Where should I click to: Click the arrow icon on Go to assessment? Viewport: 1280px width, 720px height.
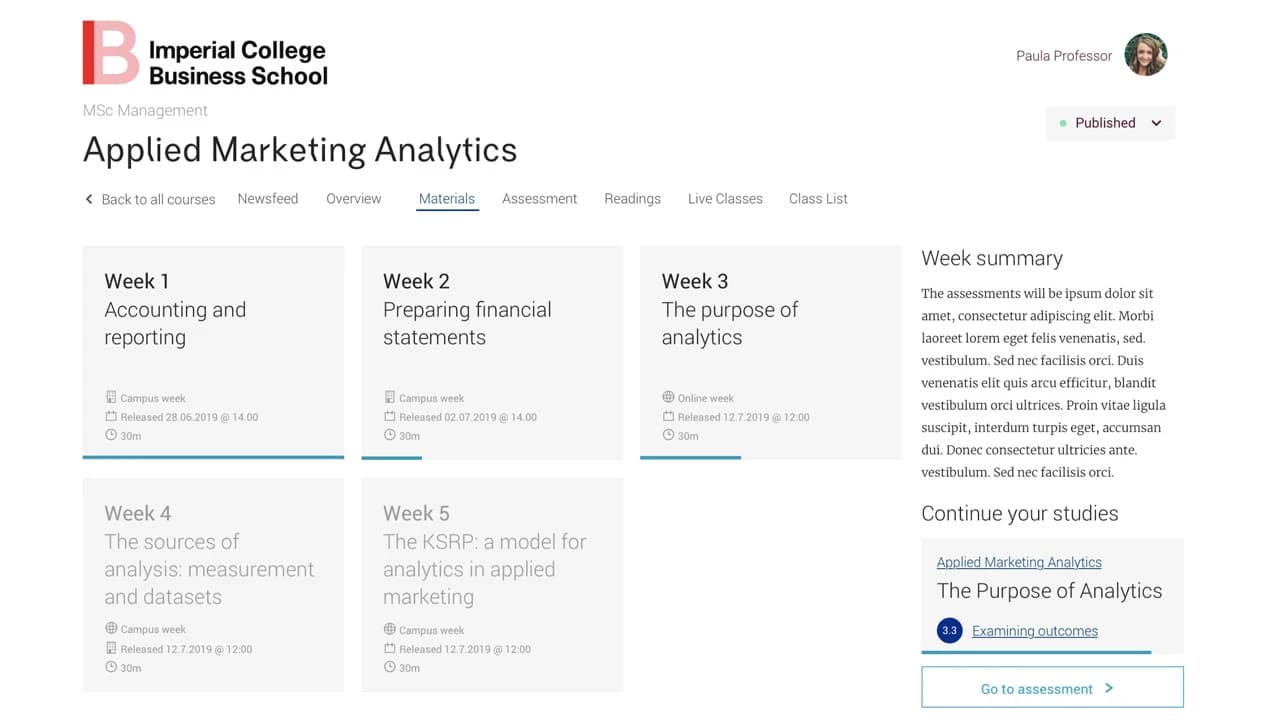click(1109, 688)
